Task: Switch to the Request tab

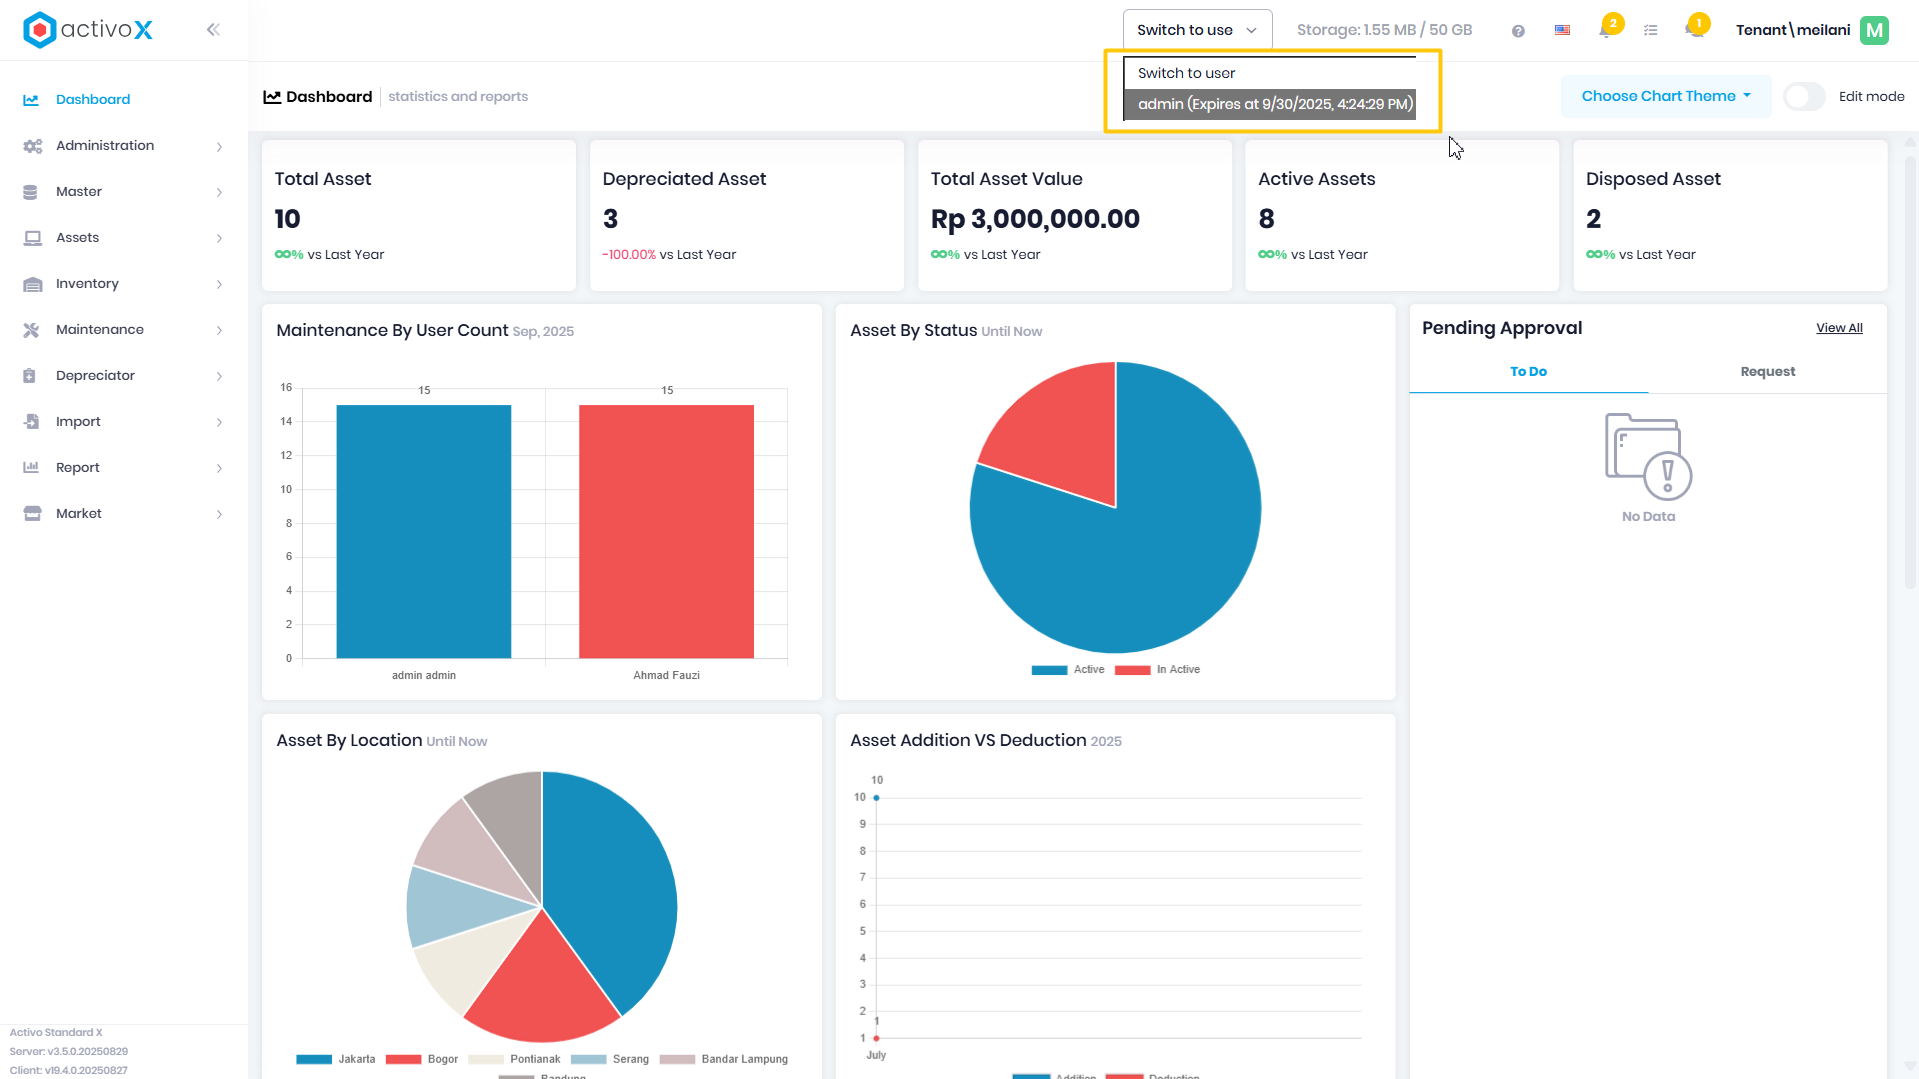Action: coord(1767,372)
